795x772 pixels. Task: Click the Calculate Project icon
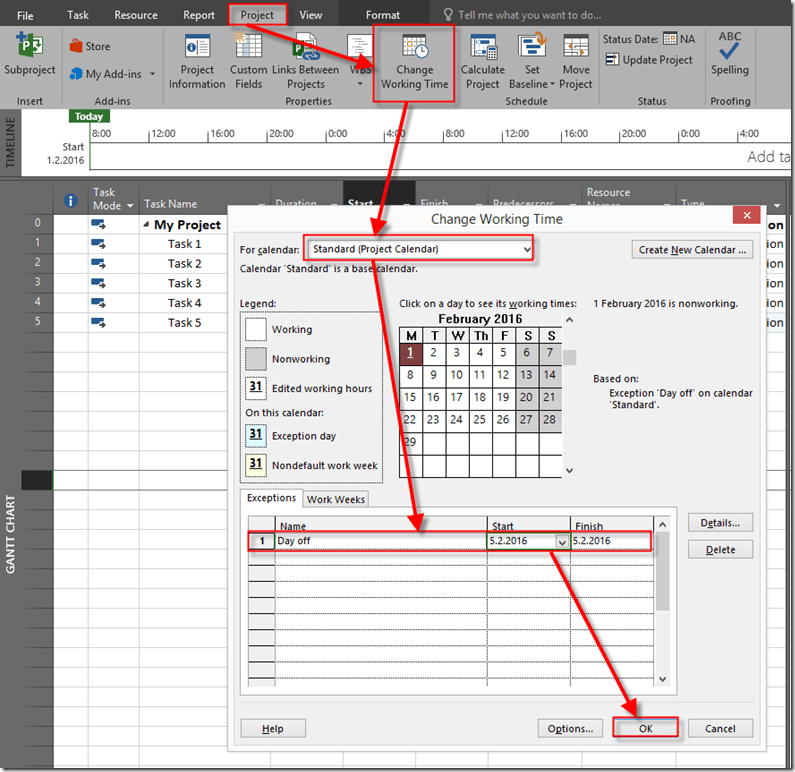[482, 62]
